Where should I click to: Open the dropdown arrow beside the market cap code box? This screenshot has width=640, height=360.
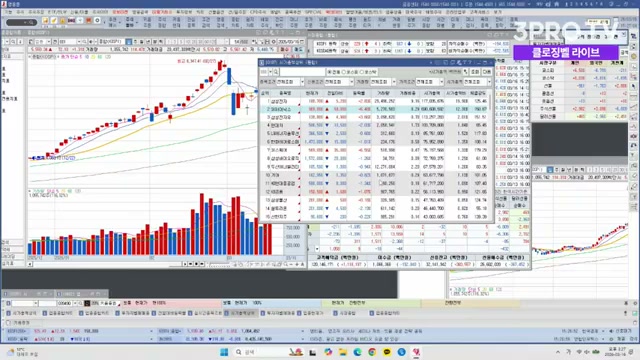click(x=270, y=72)
